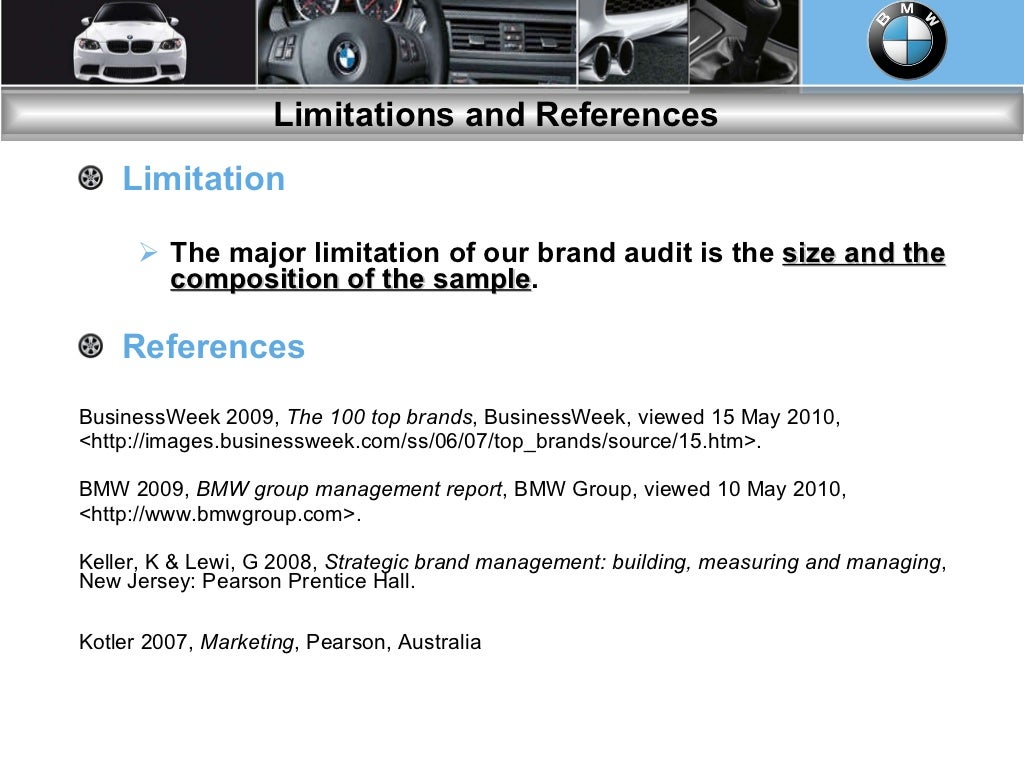
Task: Click 'viewed 15 May 2010' text
Action: point(736,417)
